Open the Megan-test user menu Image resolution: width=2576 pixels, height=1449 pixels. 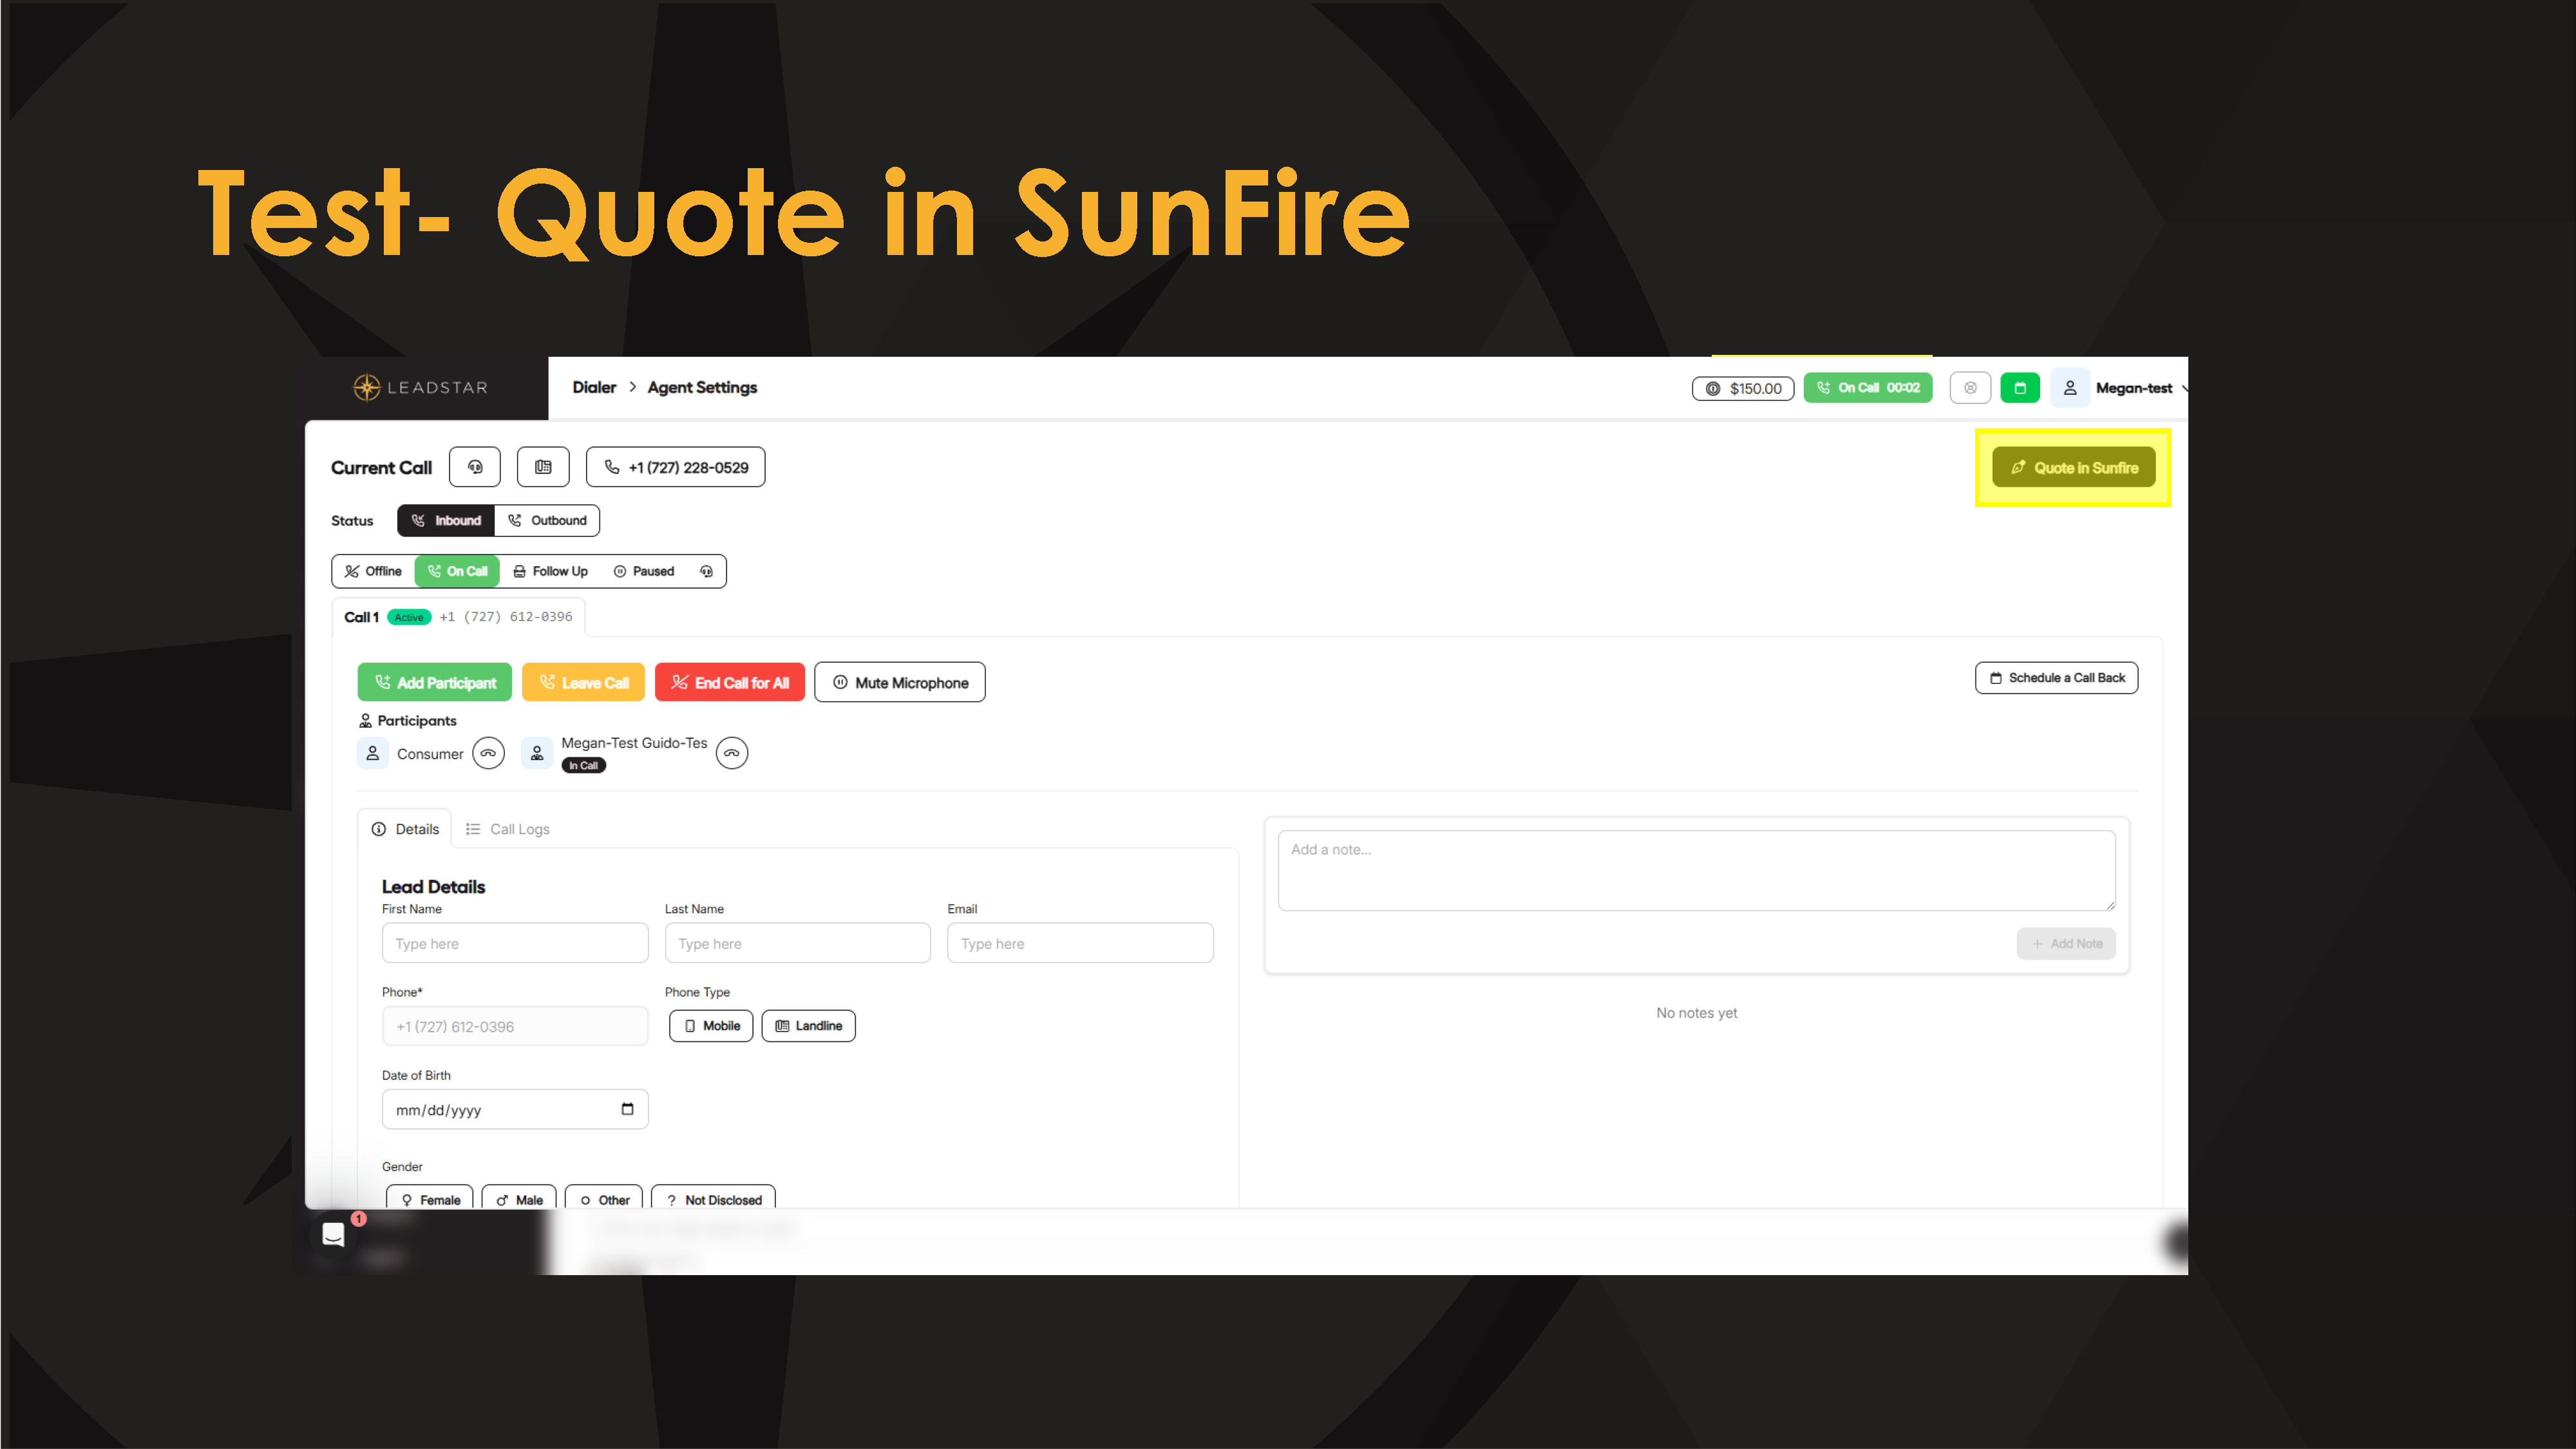[x=2120, y=388]
